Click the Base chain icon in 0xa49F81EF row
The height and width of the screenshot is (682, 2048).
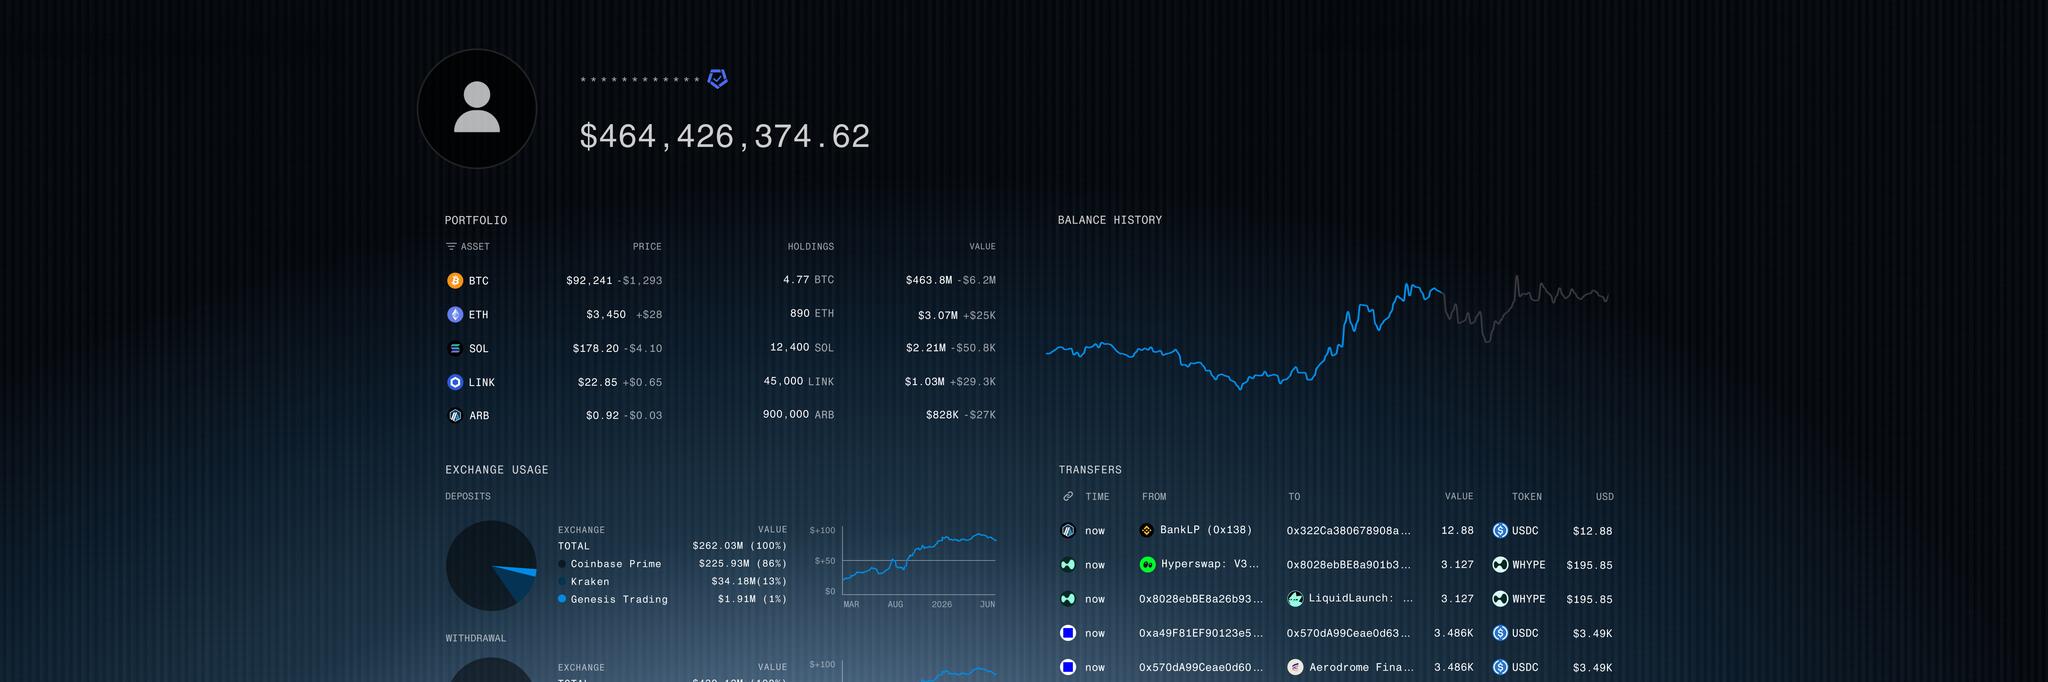1068,633
